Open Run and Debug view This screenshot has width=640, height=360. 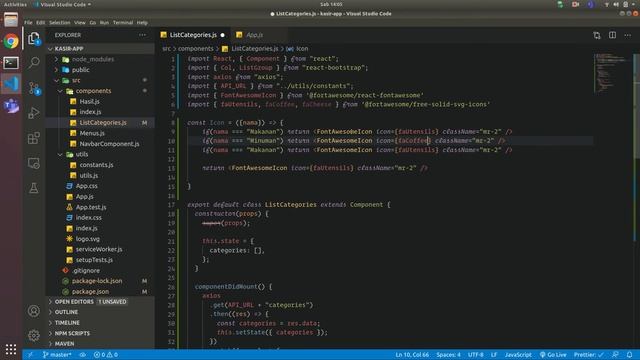[x=34, y=113]
